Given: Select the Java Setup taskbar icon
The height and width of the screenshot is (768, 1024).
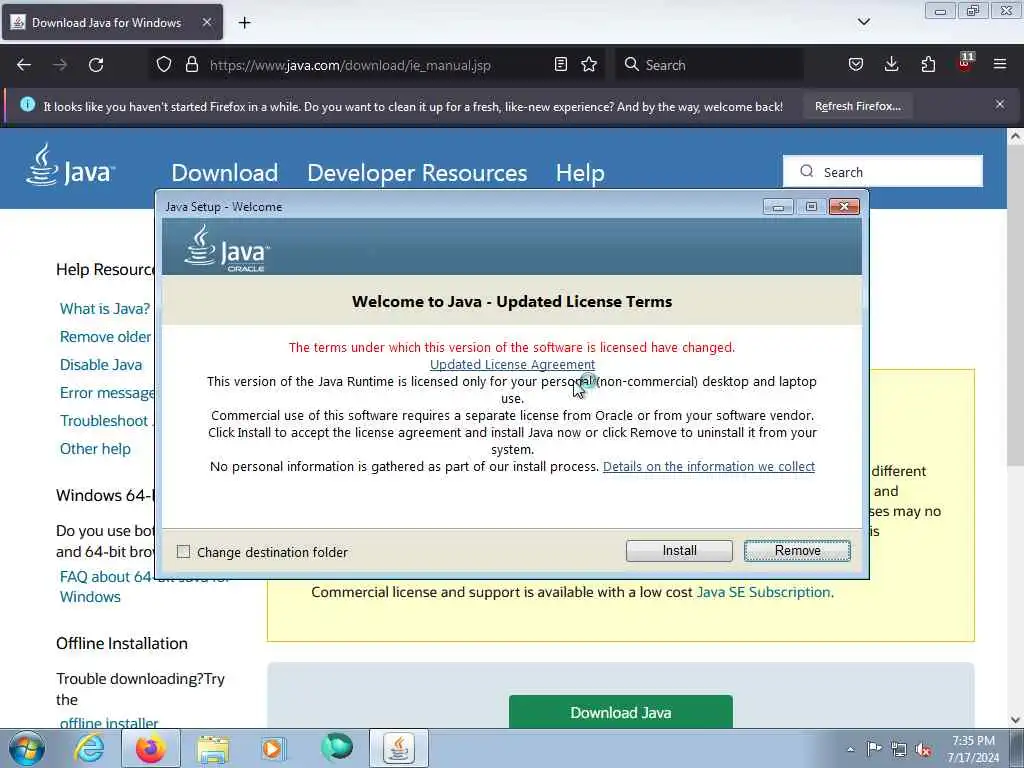Looking at the screenshot, I should (399, 748).
